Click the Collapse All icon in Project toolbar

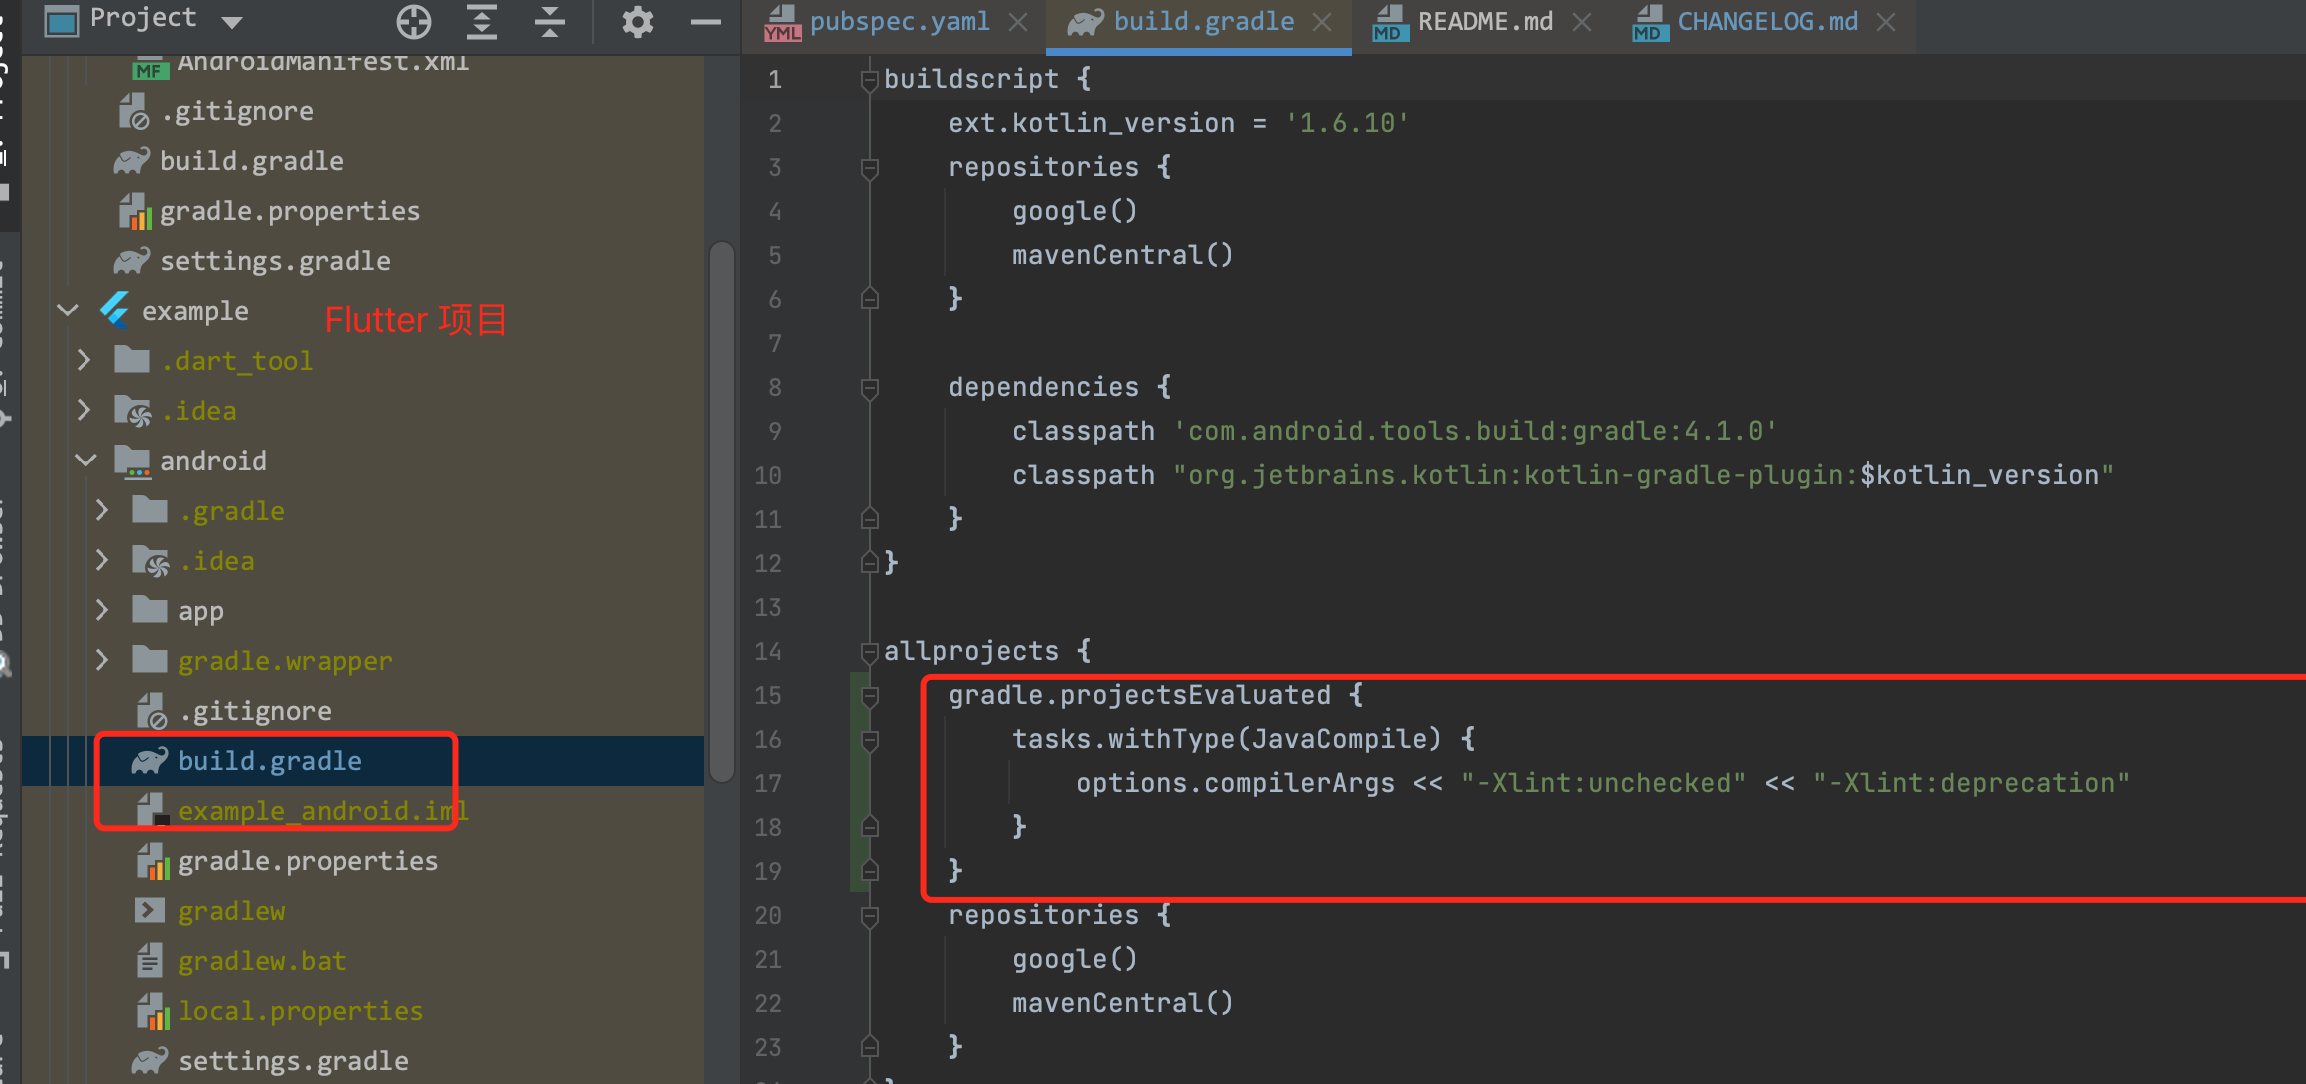(549, 21)
